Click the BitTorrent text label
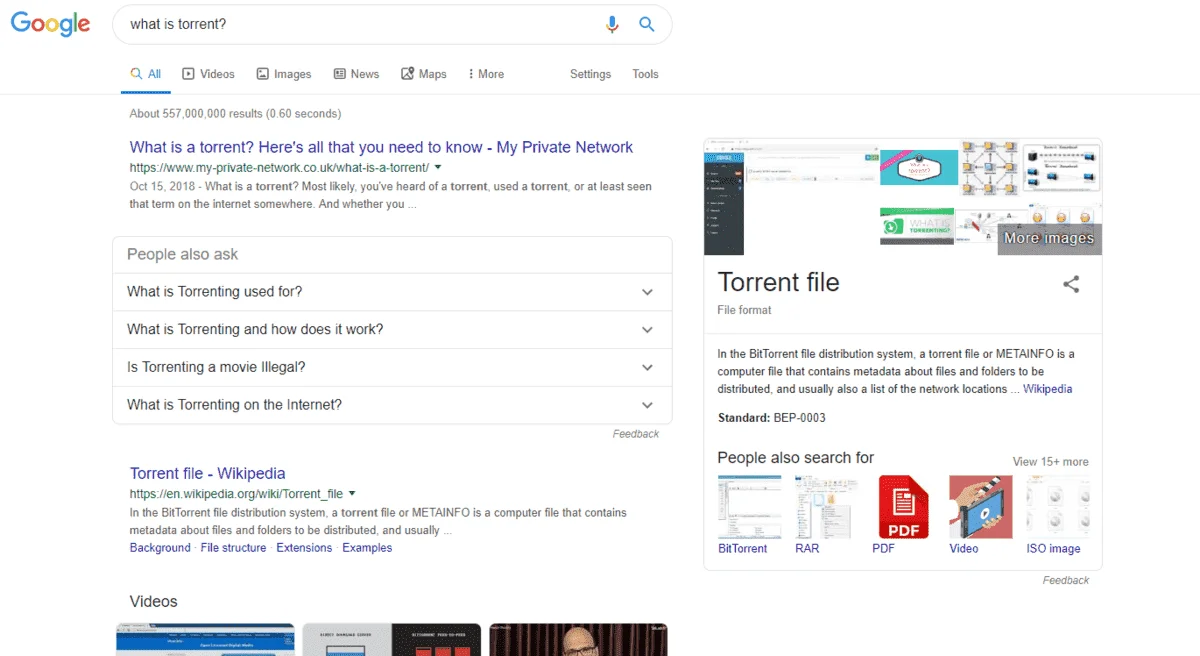This screenshot has height=656, width=1200. pyautogui.click(x=743, y=549)
